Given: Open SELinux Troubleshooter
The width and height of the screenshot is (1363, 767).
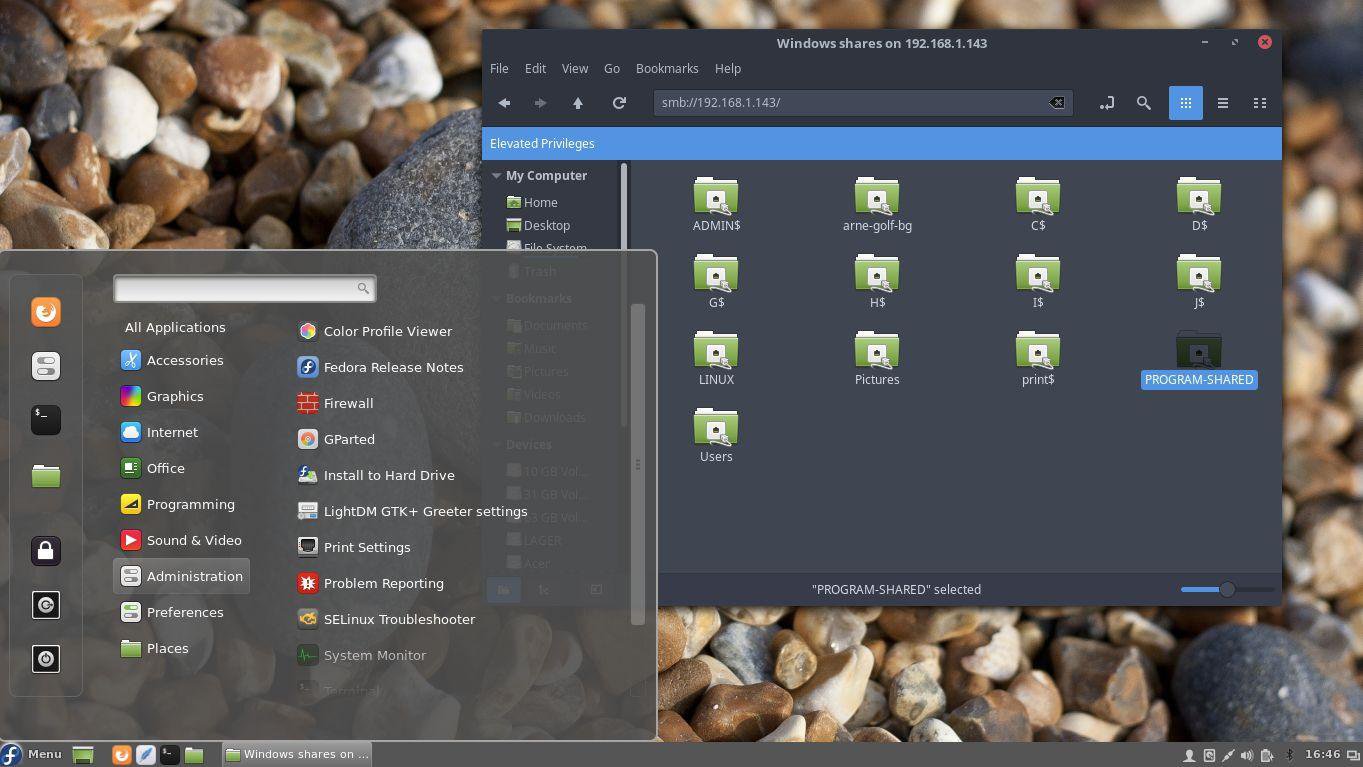Looking at the screenshot, I should point(386,619).
